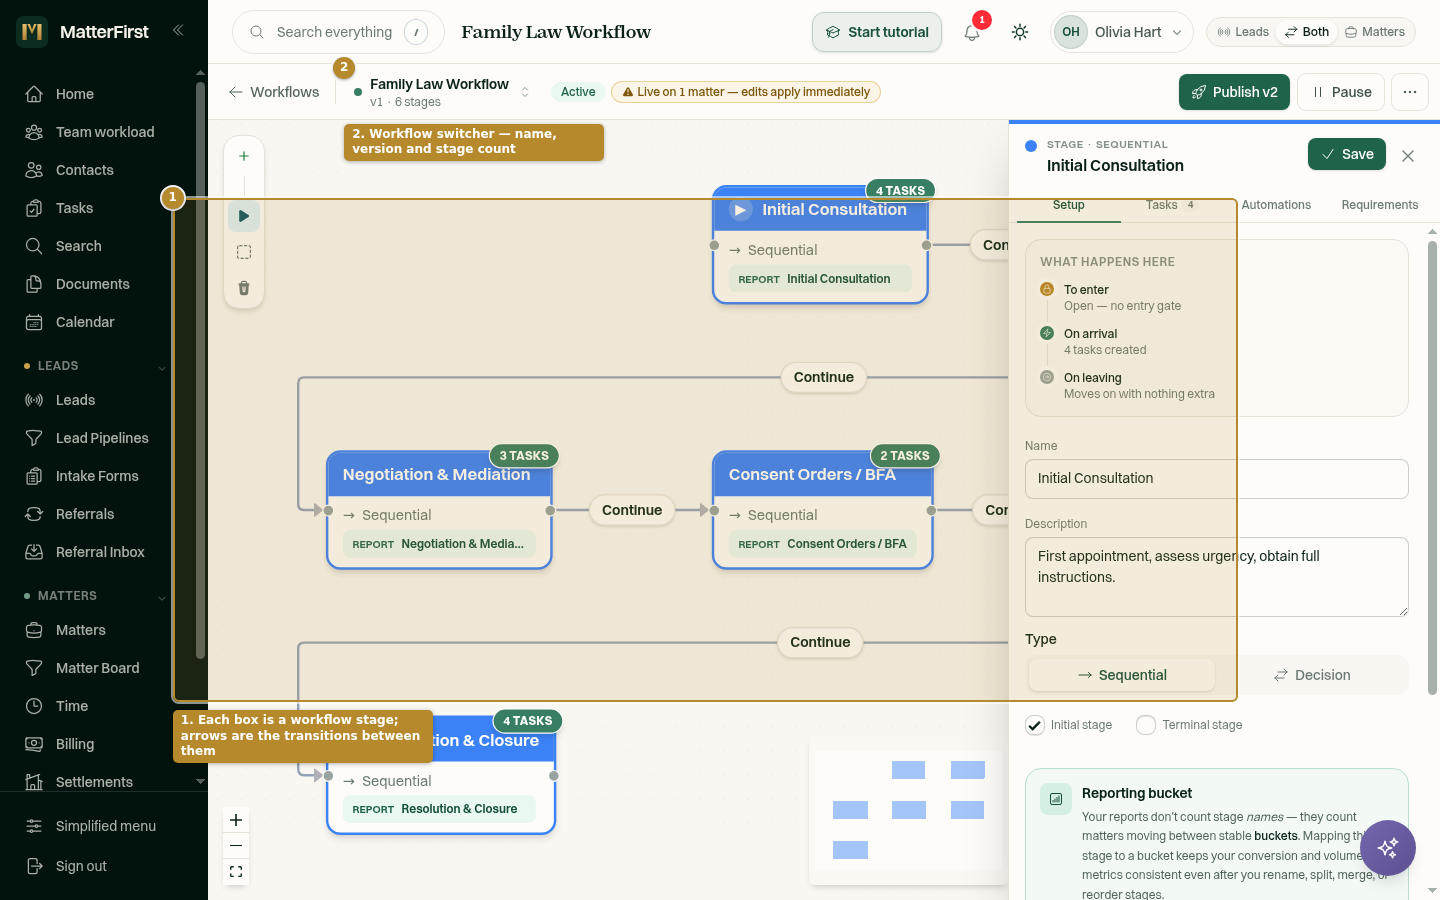The image size is (1440, 900).
Task: Pause the workflow
Action: [x=1341, y=92]
